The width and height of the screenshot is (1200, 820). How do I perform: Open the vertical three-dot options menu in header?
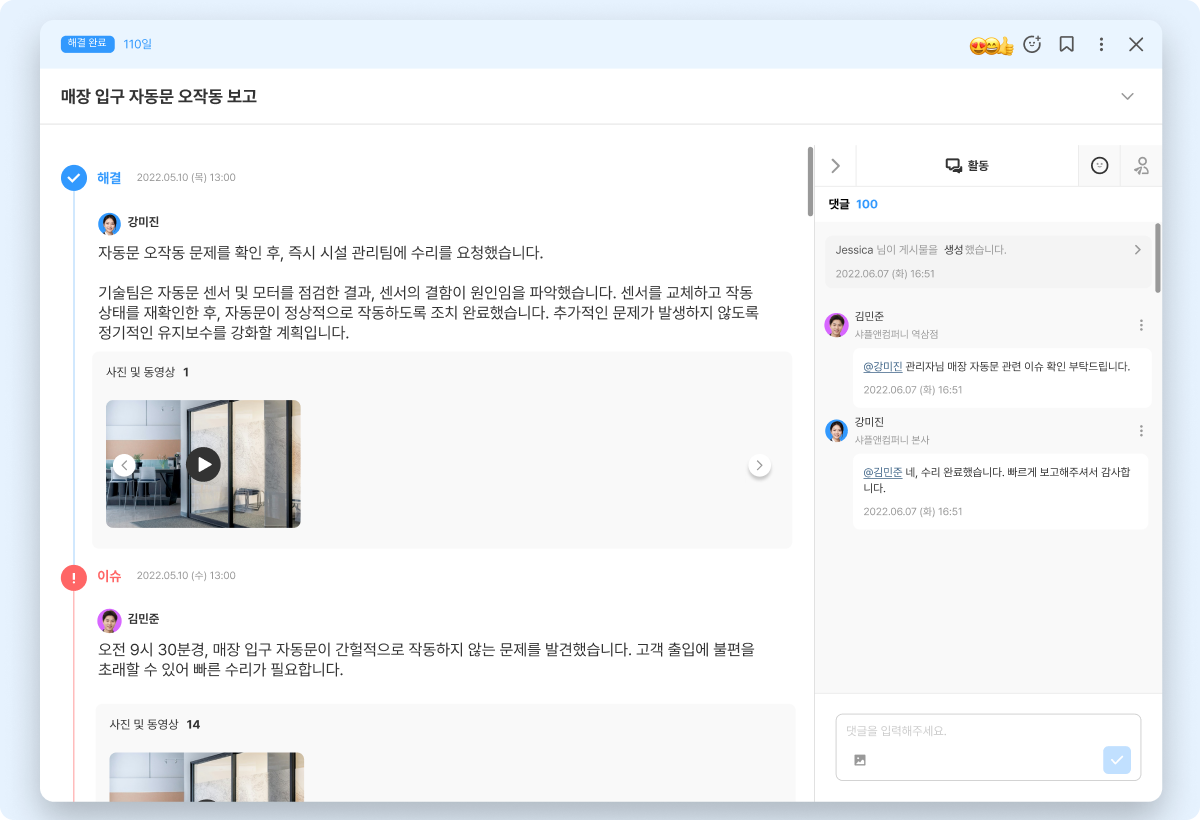point(1101,44)
